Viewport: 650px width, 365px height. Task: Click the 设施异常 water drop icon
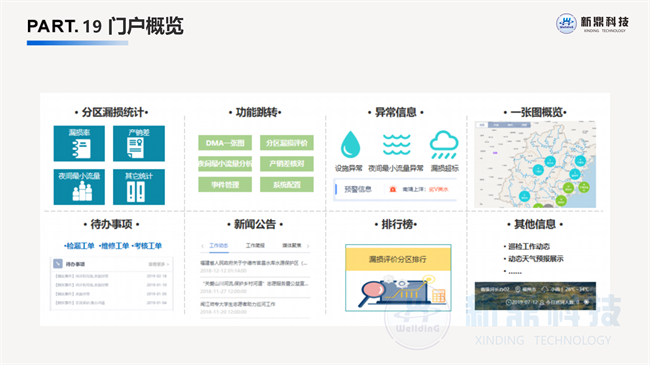pyautogui.click(x=350, y=144)
